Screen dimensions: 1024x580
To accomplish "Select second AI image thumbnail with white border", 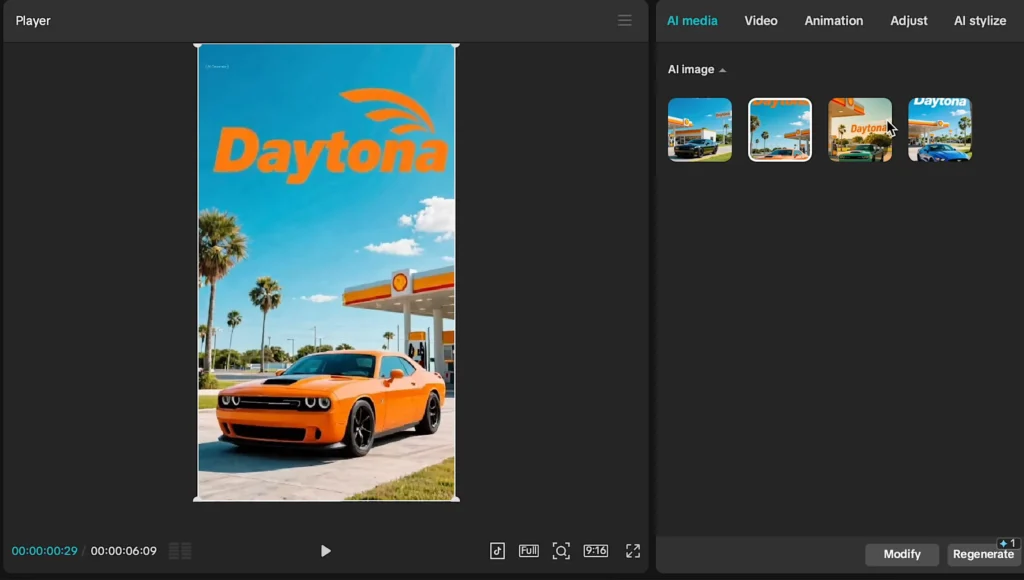I will click(x=780, y=129).
